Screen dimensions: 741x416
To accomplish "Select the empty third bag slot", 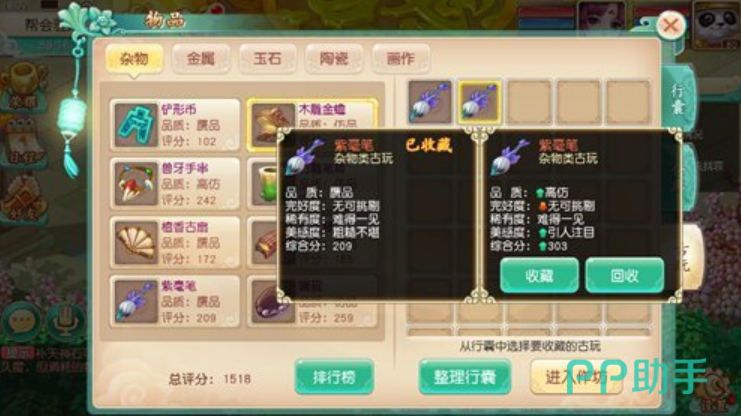I will (x=529, y=102).
